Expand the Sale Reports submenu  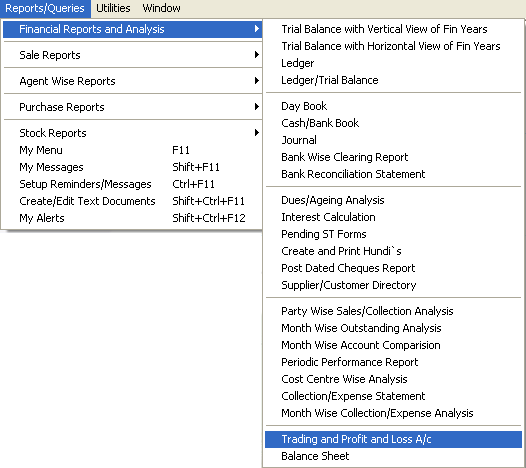point(133,55)
